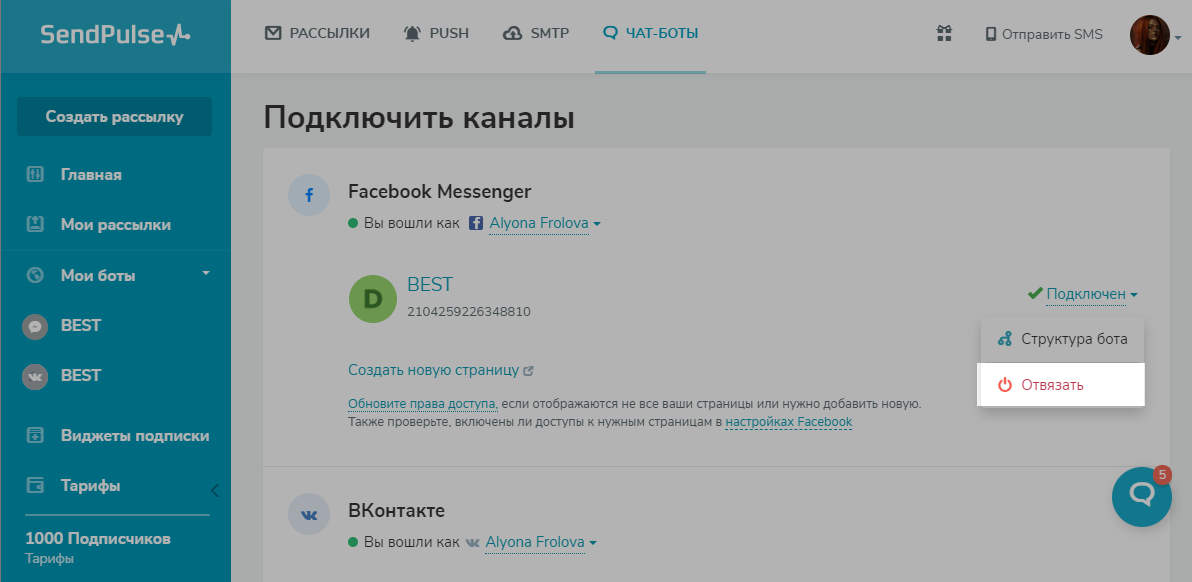This screenshot has width=1192, height=582.
Task: Open настройках Facebook link
Action: [x=788, y=422]
